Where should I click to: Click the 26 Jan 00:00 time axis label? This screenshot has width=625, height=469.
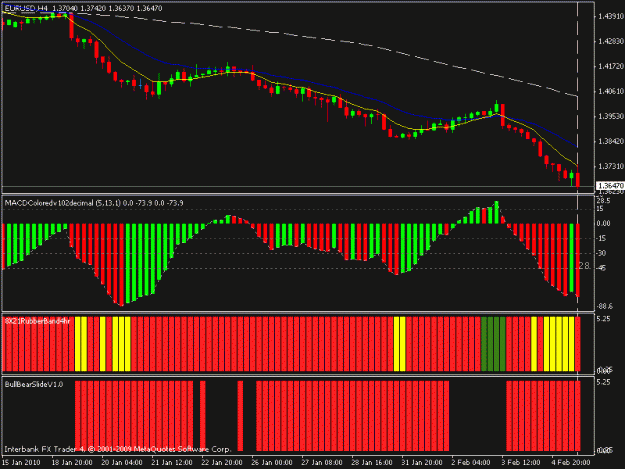coord(272,463)
